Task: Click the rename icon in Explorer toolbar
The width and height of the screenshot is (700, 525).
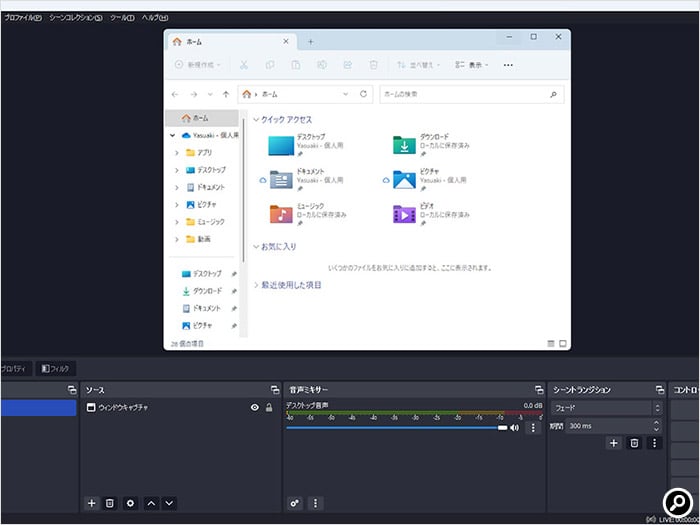Action: [321, 65]
